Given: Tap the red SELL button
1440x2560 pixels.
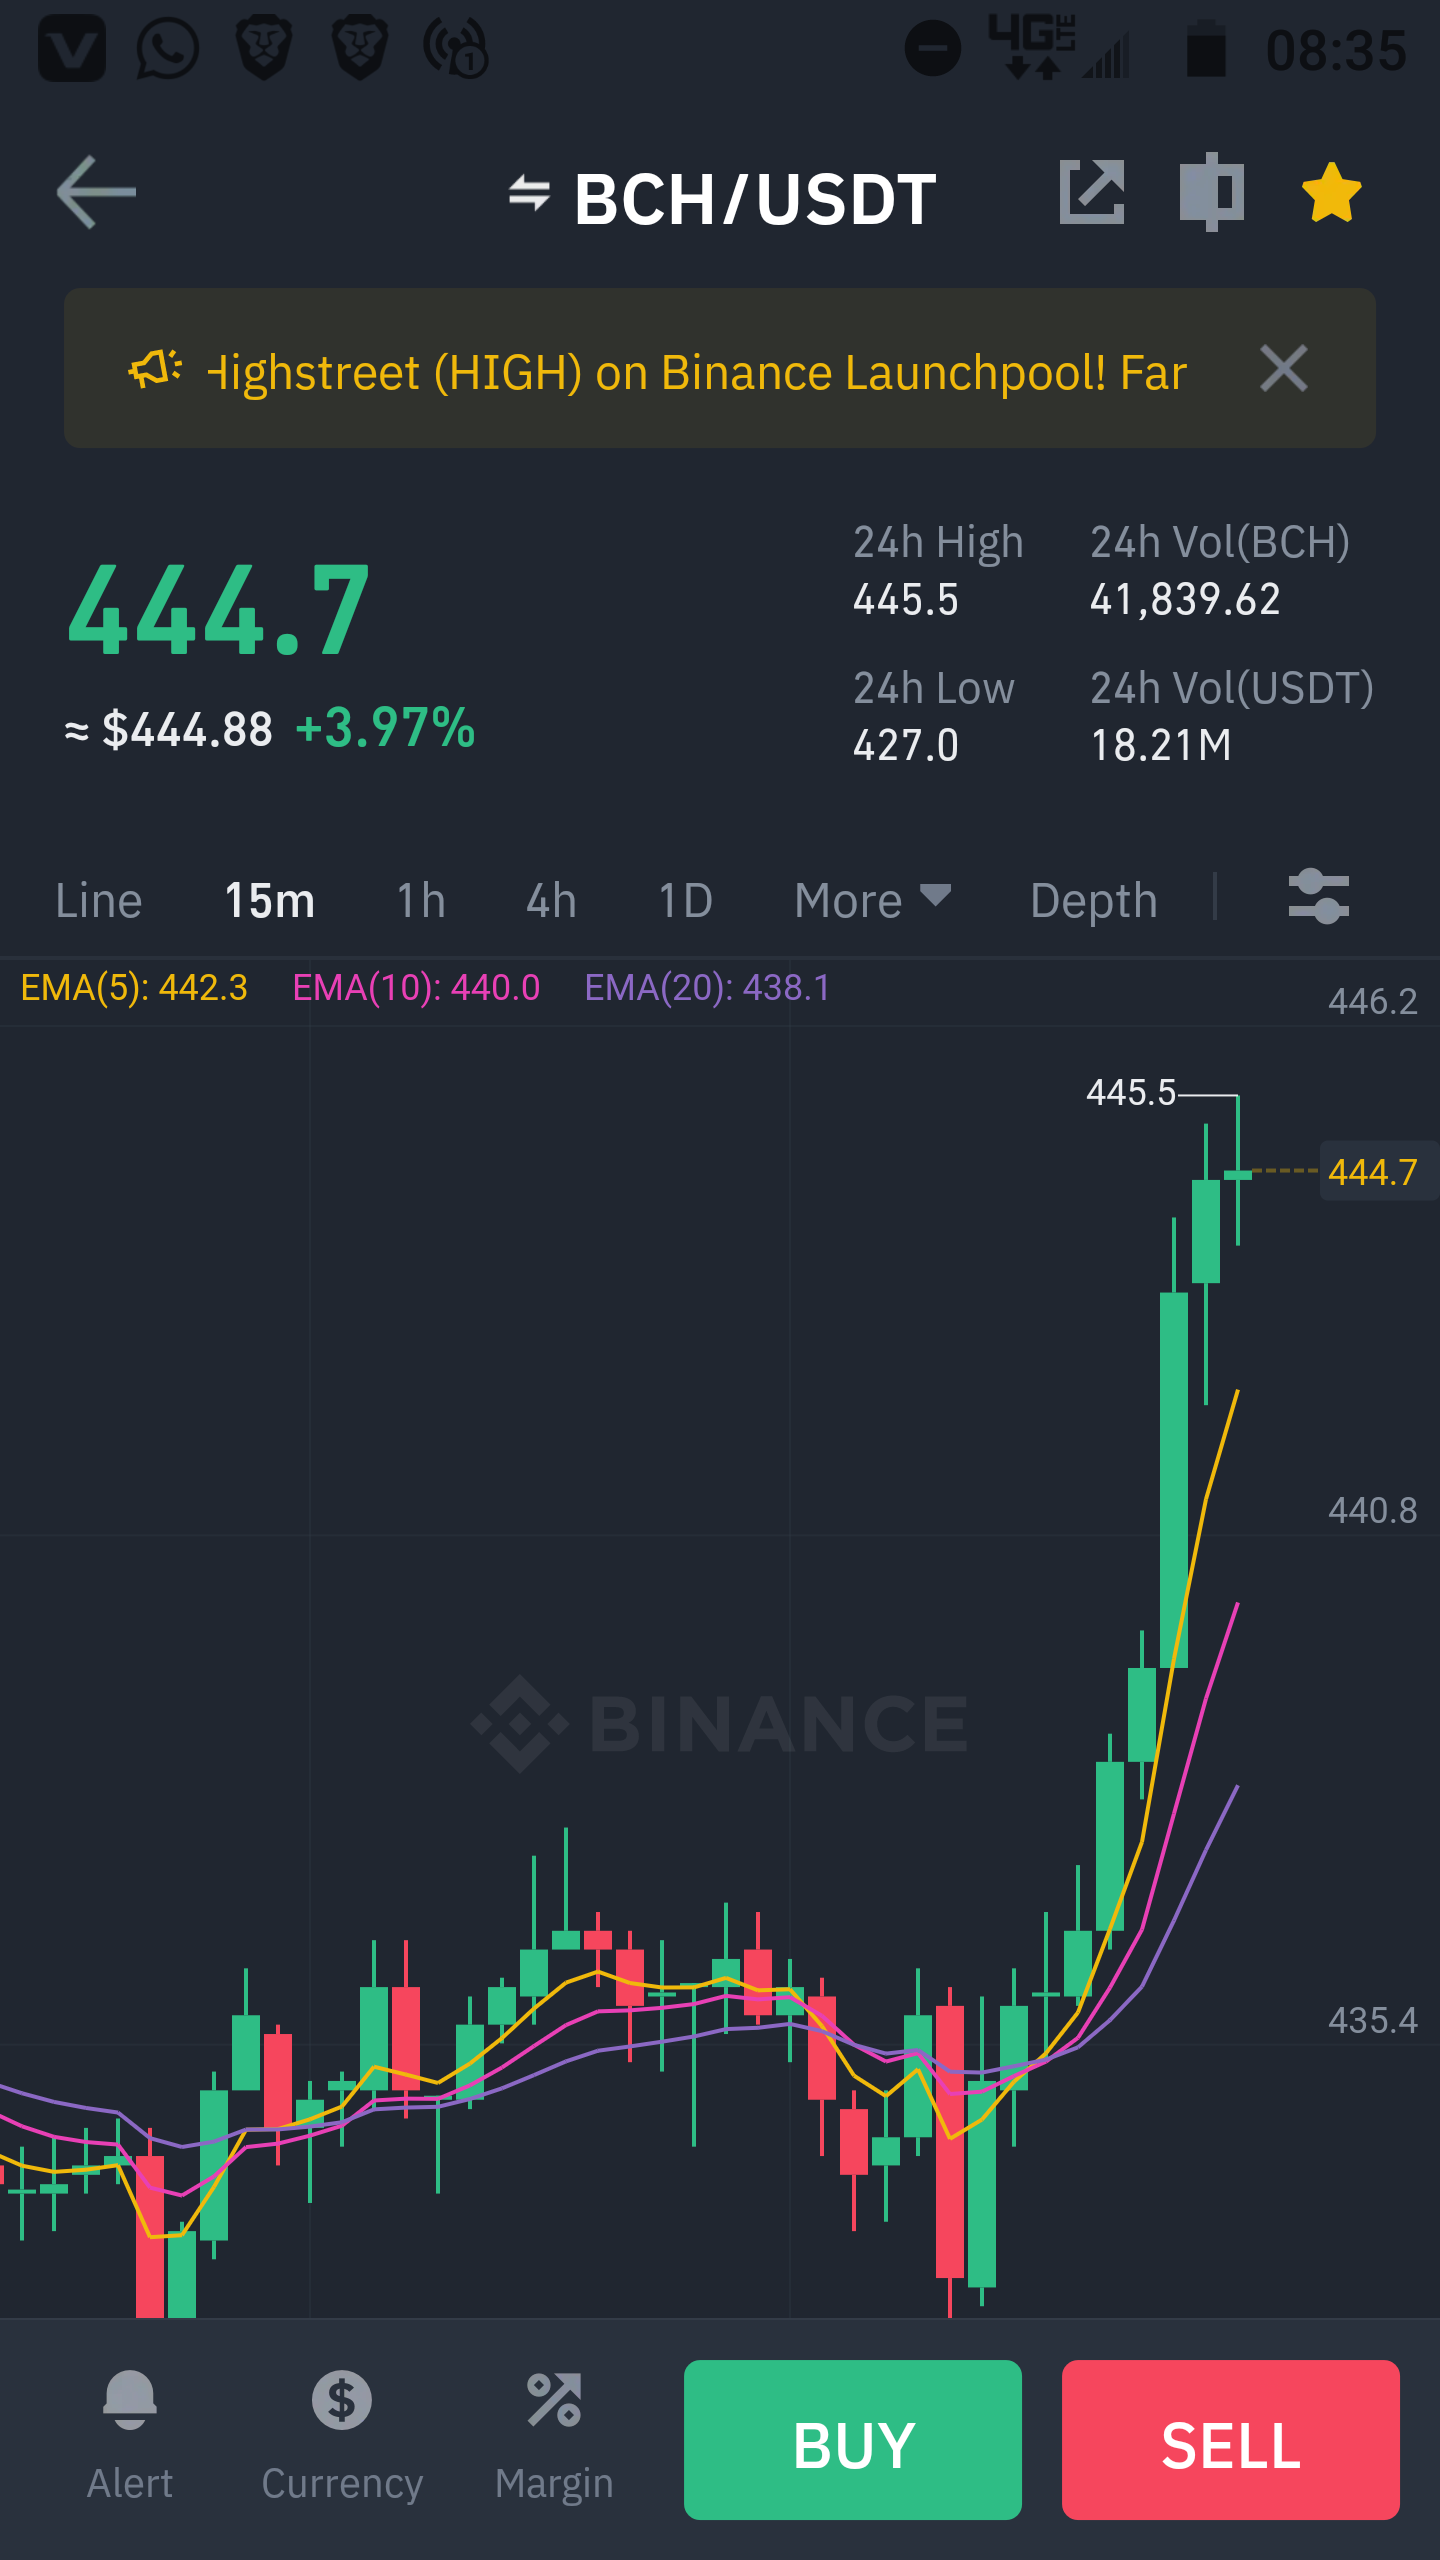Looking at the screenshot, I should pos(1231,2439).
